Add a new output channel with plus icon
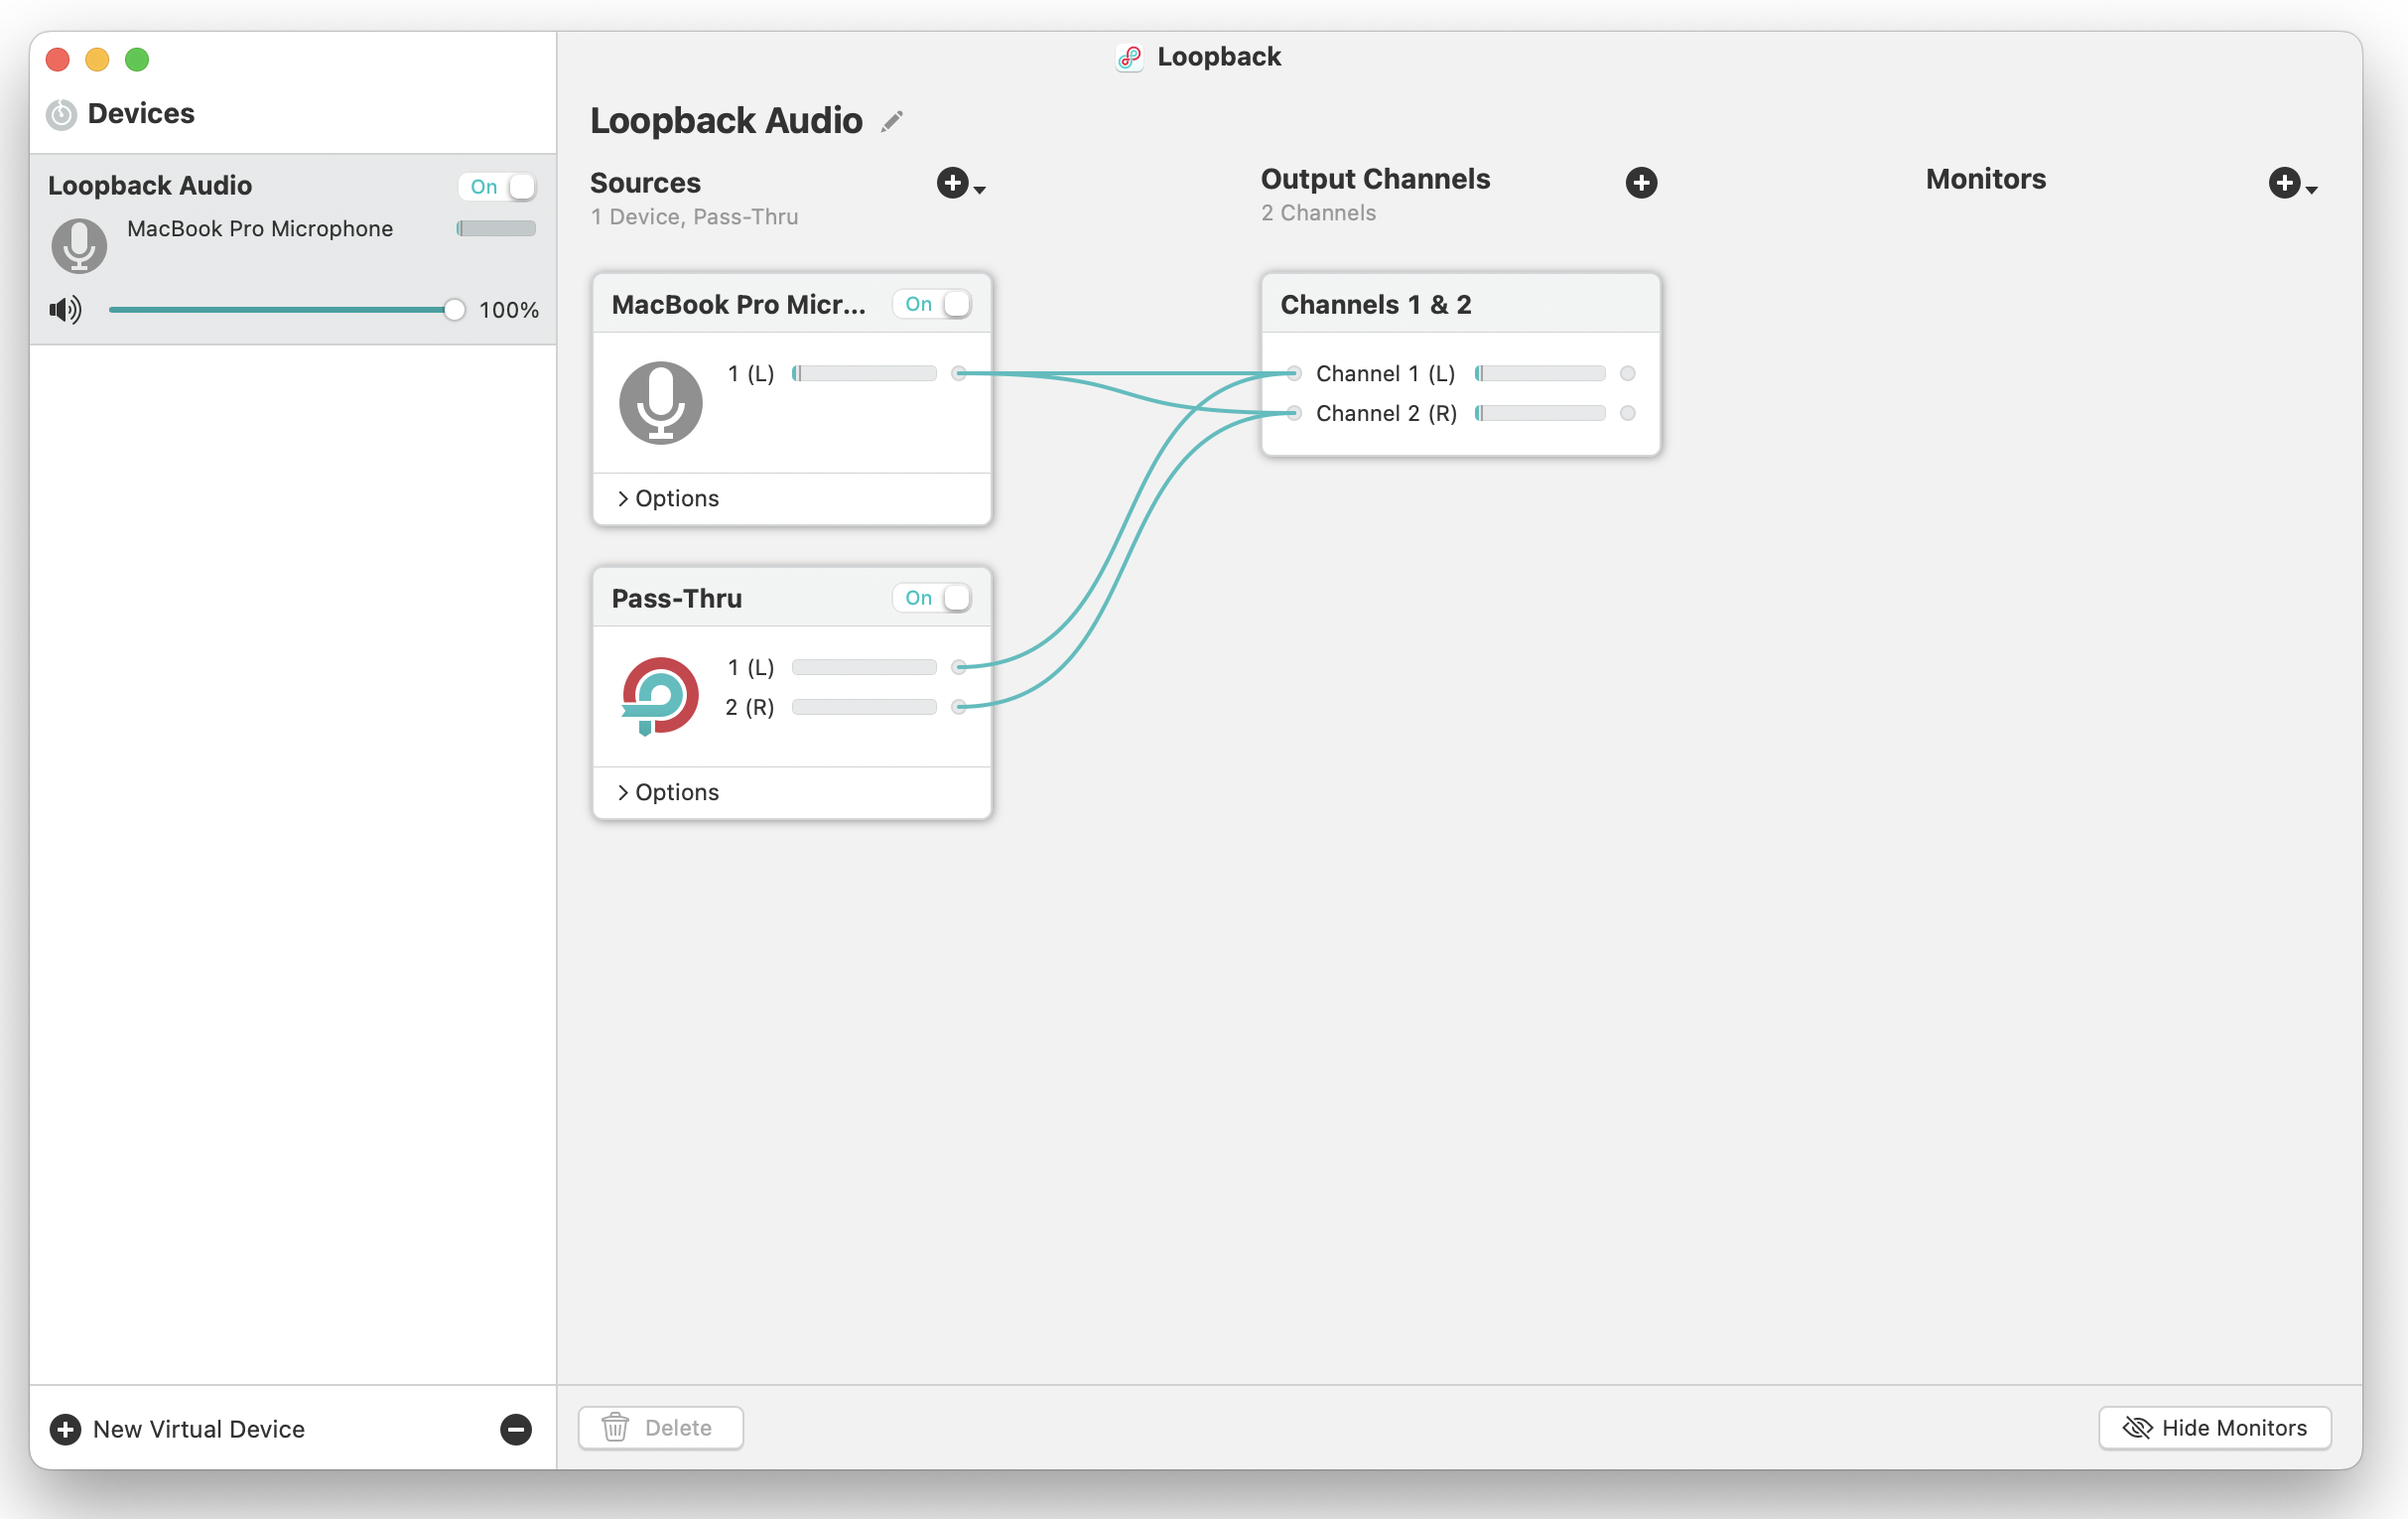The image size is (2408, 1519). (1640, 183)
